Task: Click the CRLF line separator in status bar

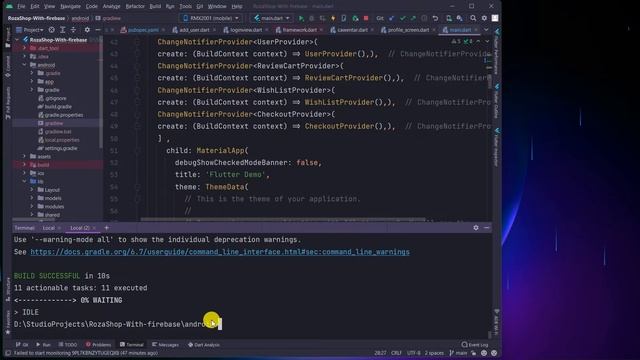Action: click(x=396, y=353)
